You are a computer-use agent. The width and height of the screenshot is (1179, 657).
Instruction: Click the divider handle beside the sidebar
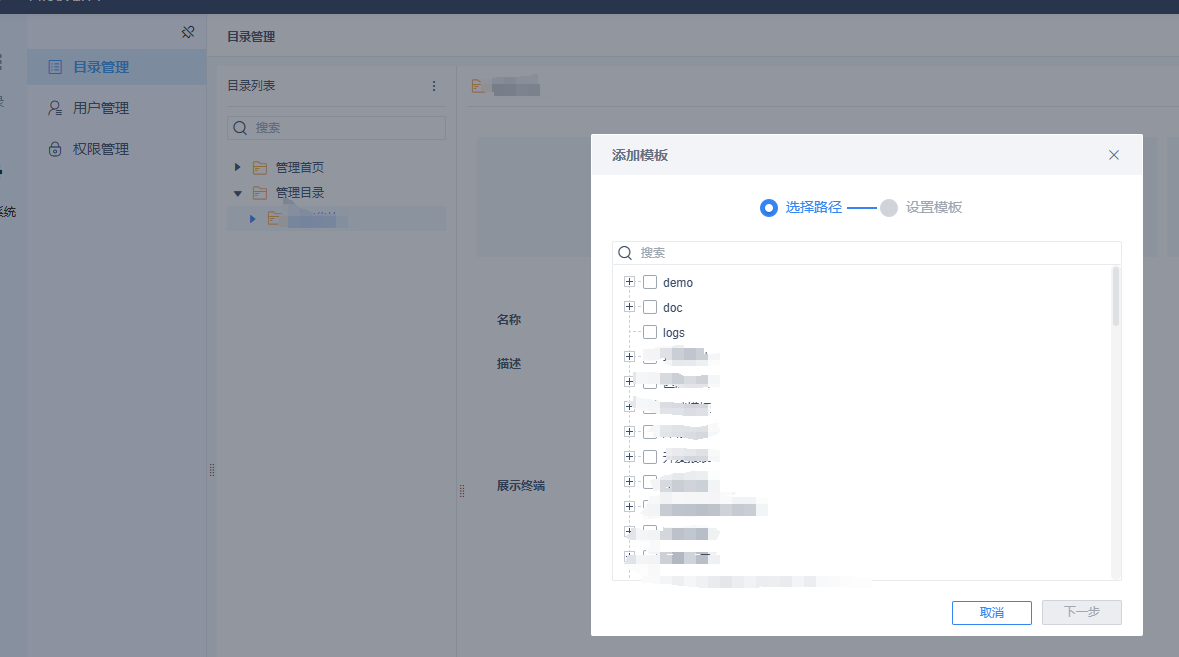click(212, 470)
